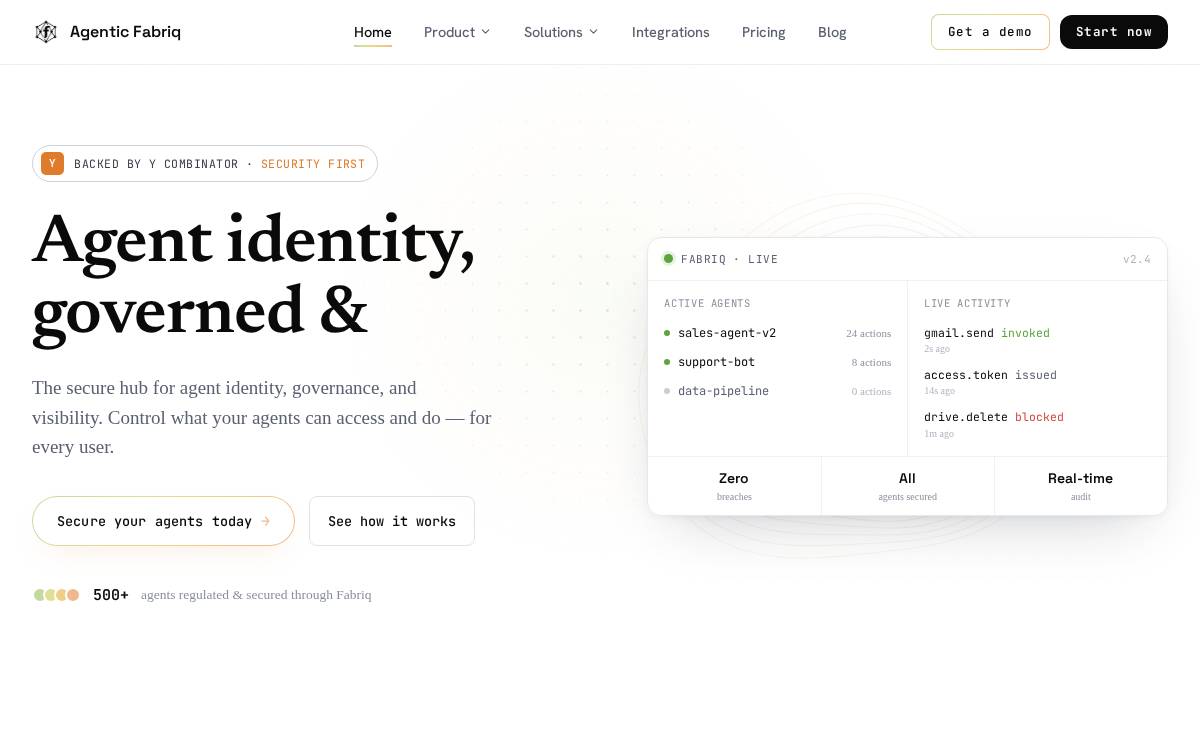The height and width of the screenshot is (750, 1200).
Task: Click the green status dot beside sales-agent-v2
Action: tap(667, 333)
